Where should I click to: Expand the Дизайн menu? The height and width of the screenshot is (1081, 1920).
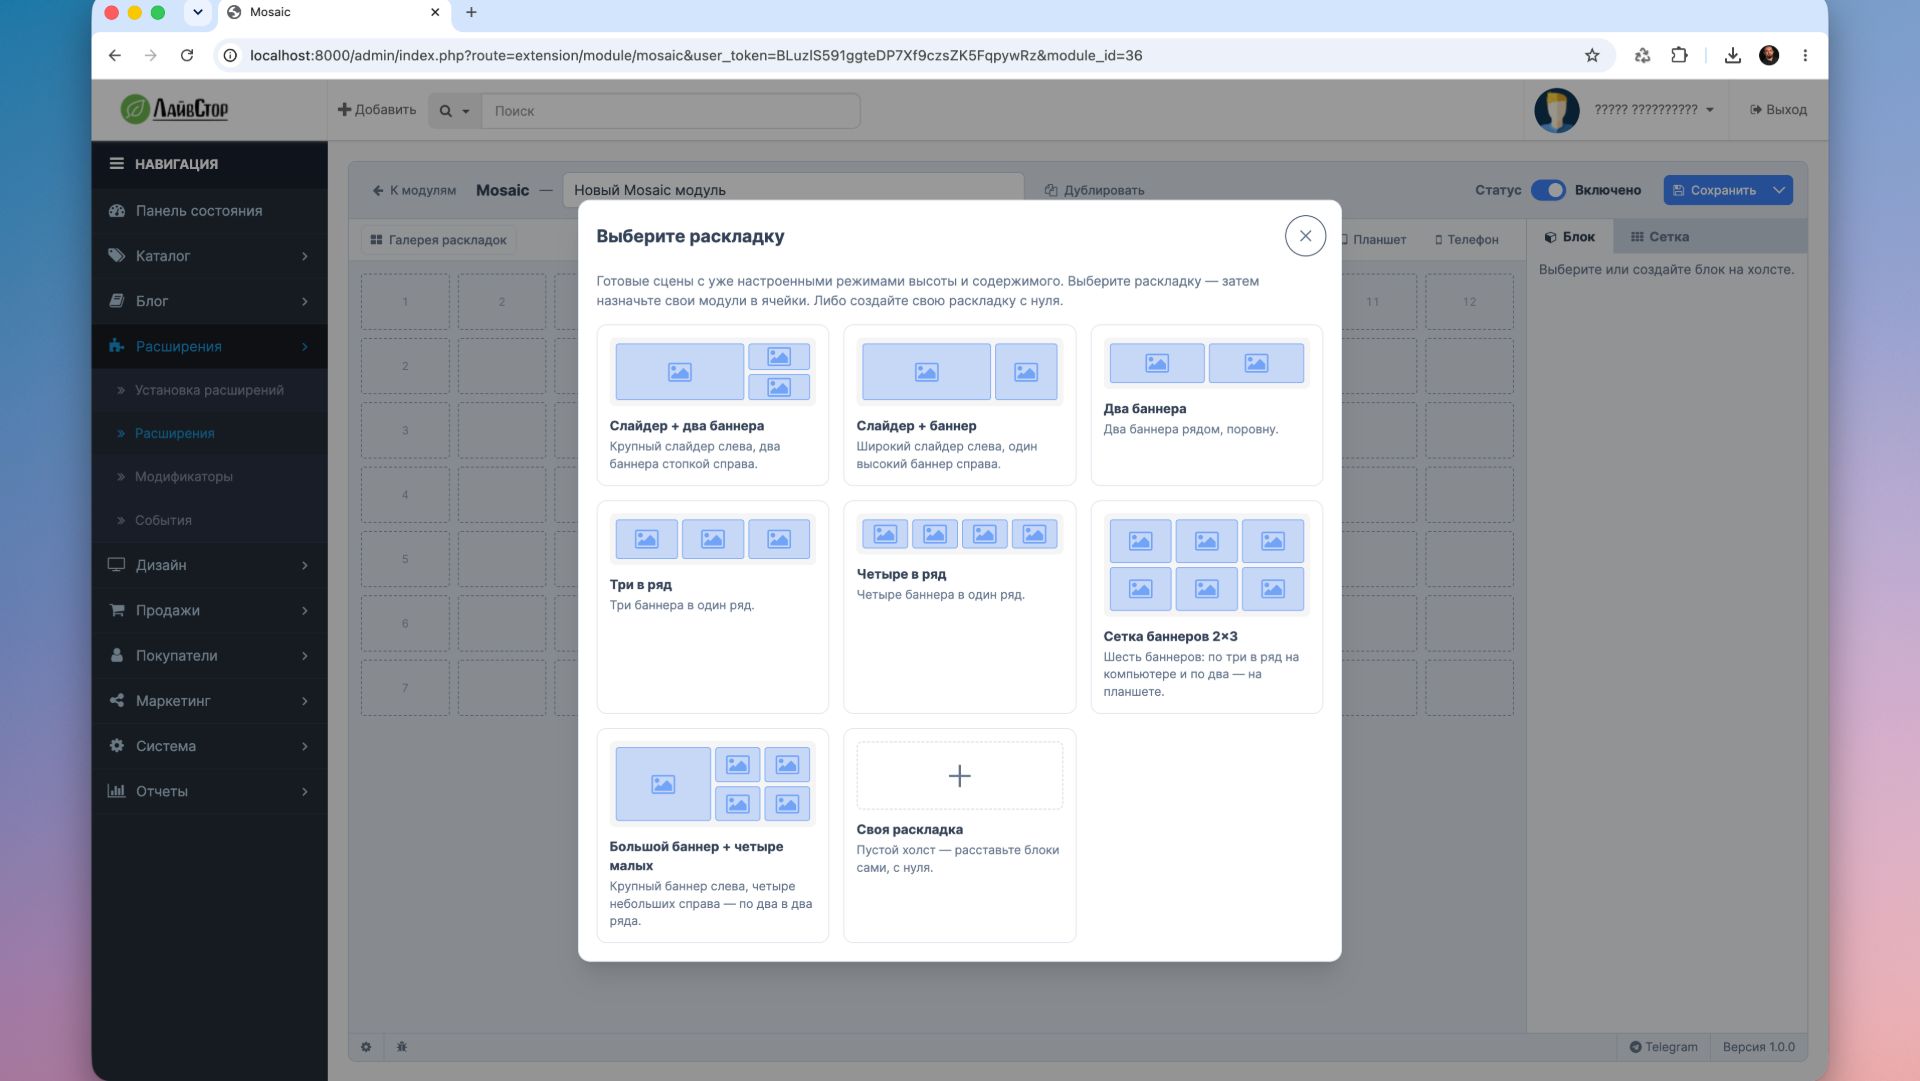[209, 565]
